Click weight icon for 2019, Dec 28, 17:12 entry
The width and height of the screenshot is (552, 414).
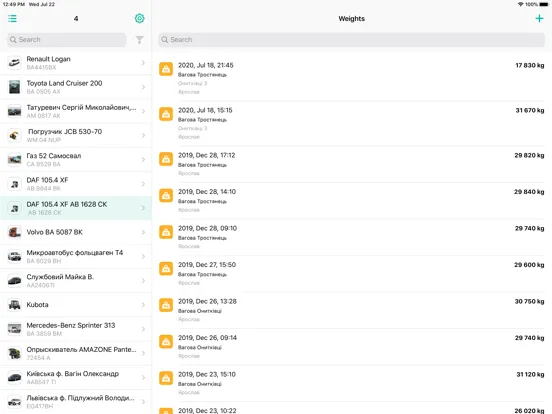pos(166,159)
